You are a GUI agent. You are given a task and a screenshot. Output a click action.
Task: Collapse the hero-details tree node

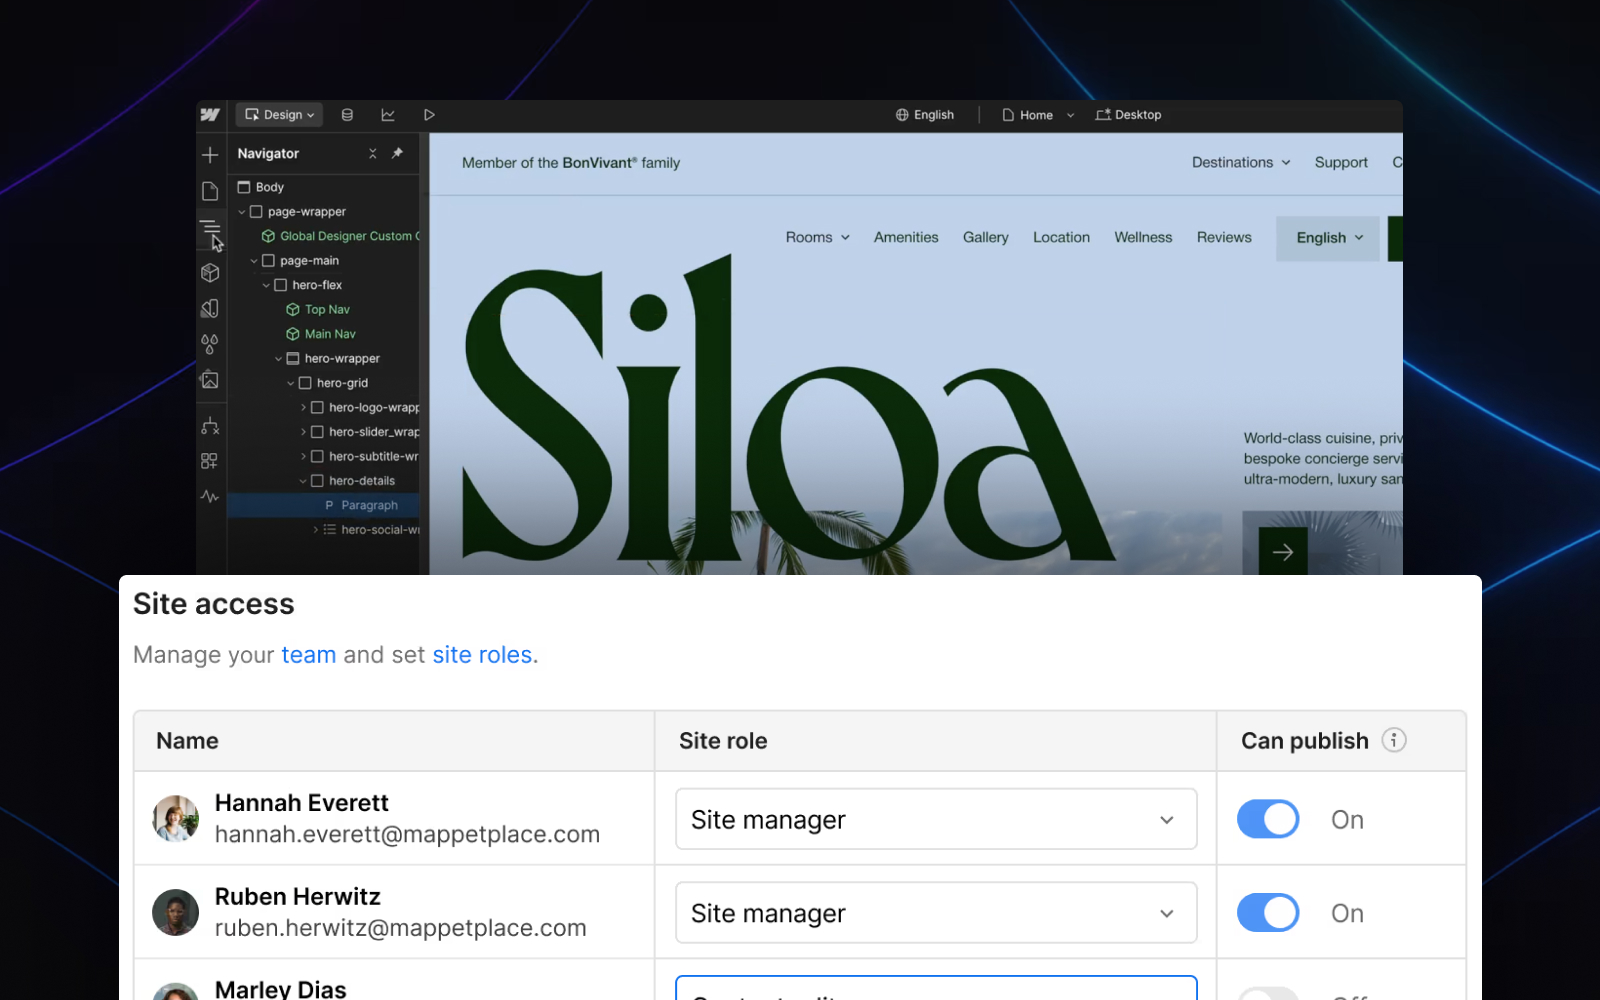click(303, 481)
